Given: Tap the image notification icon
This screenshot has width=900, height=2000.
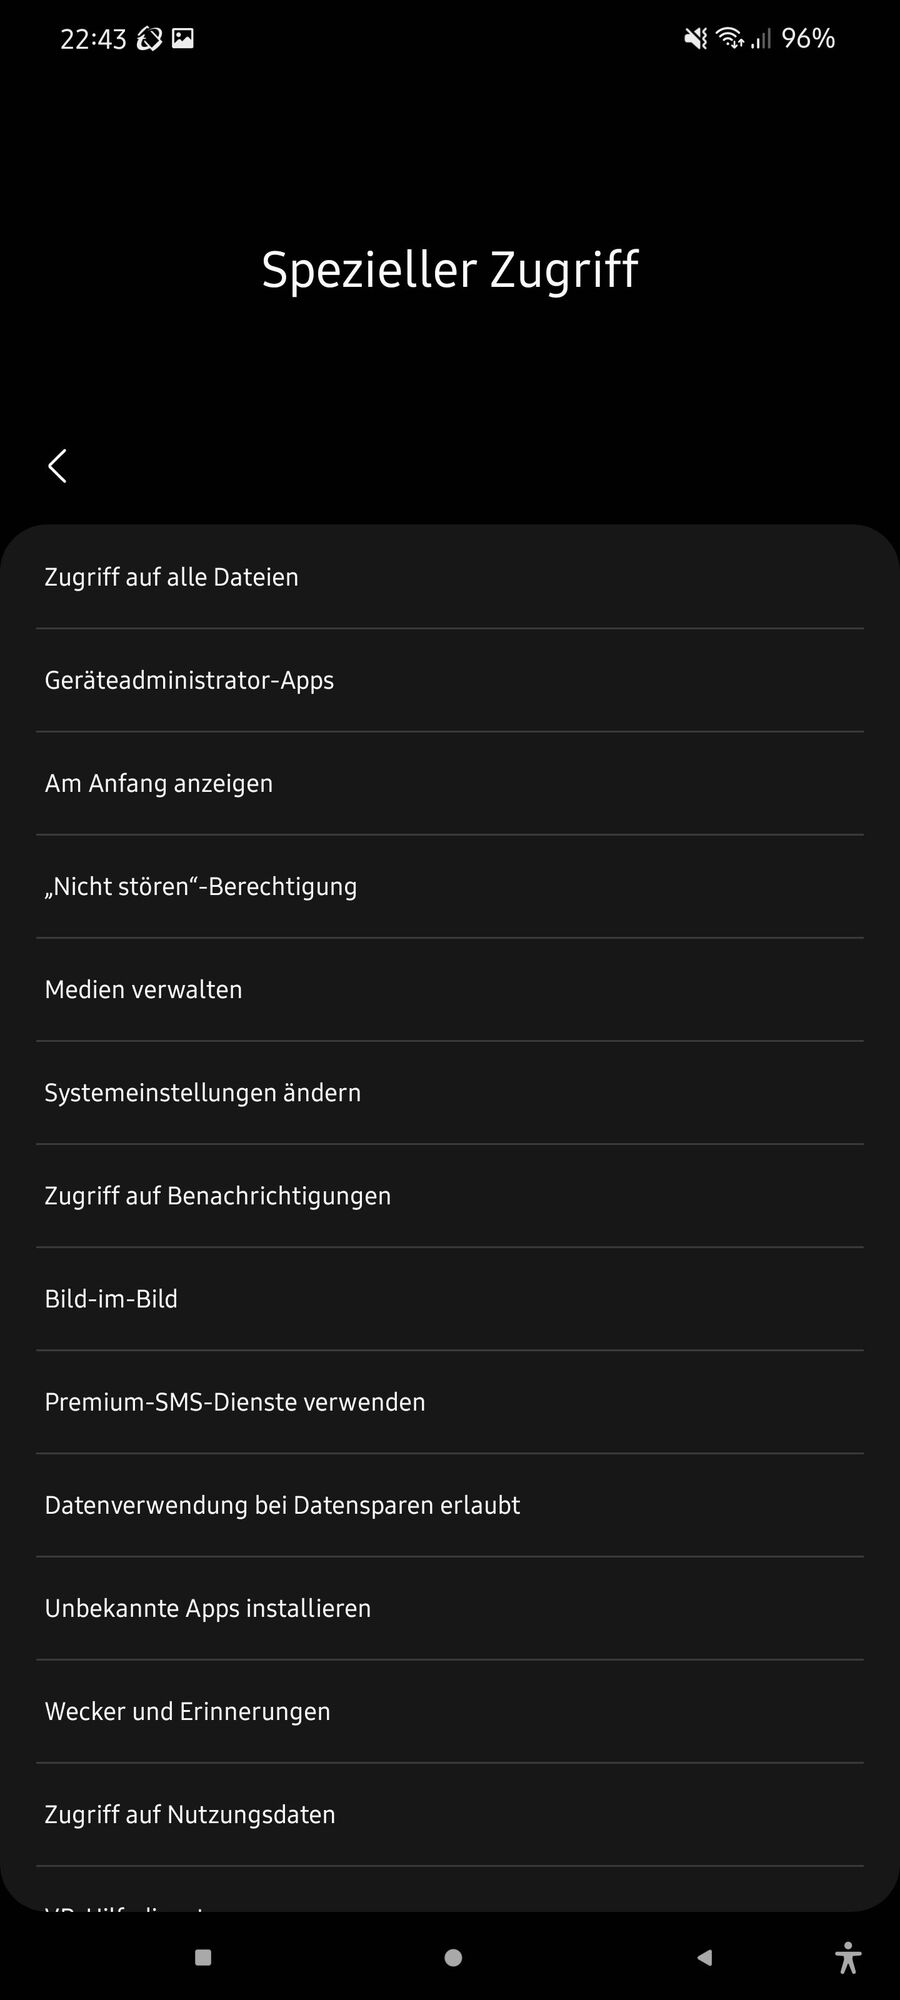Looking at the screenshot, I should coord(183,39).
